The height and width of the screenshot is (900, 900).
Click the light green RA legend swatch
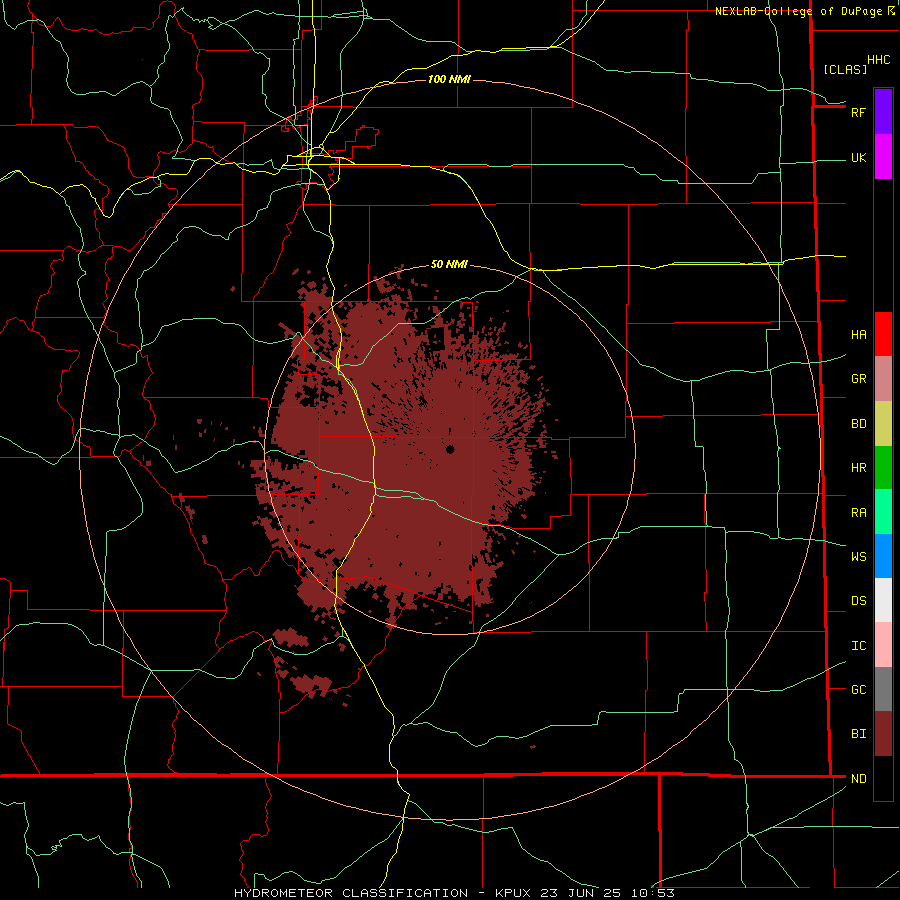click(x=883, y=512)
